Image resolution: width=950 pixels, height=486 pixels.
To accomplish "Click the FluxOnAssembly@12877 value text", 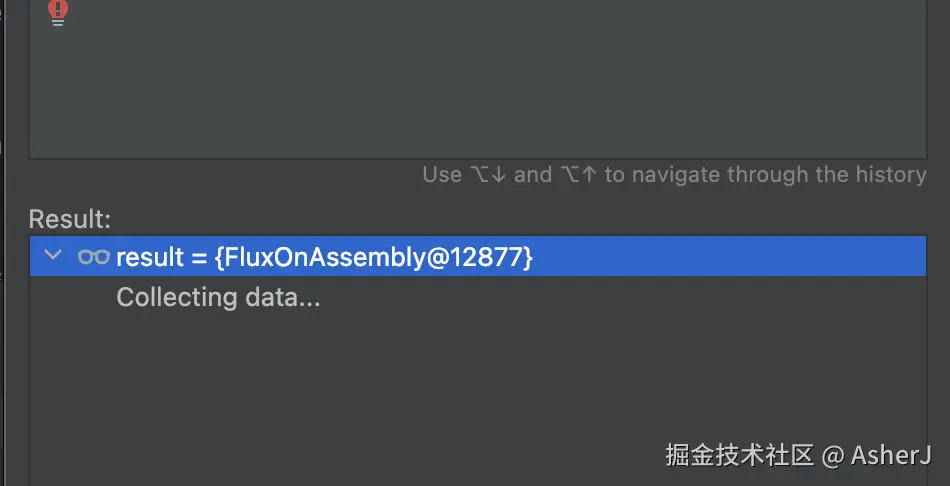I will click(373, 257).
